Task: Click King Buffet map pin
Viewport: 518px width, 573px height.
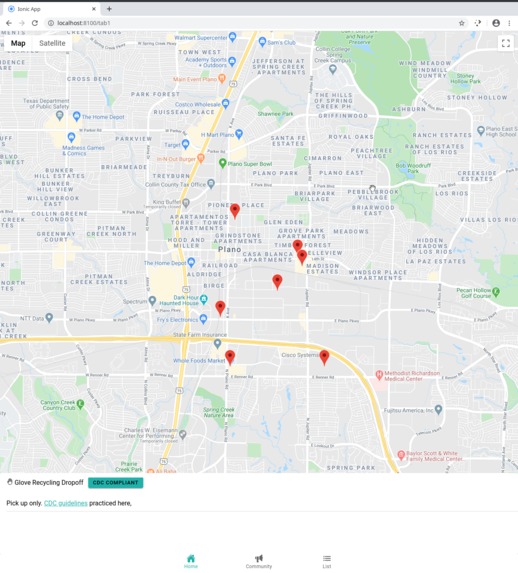Action: [186, 203]
